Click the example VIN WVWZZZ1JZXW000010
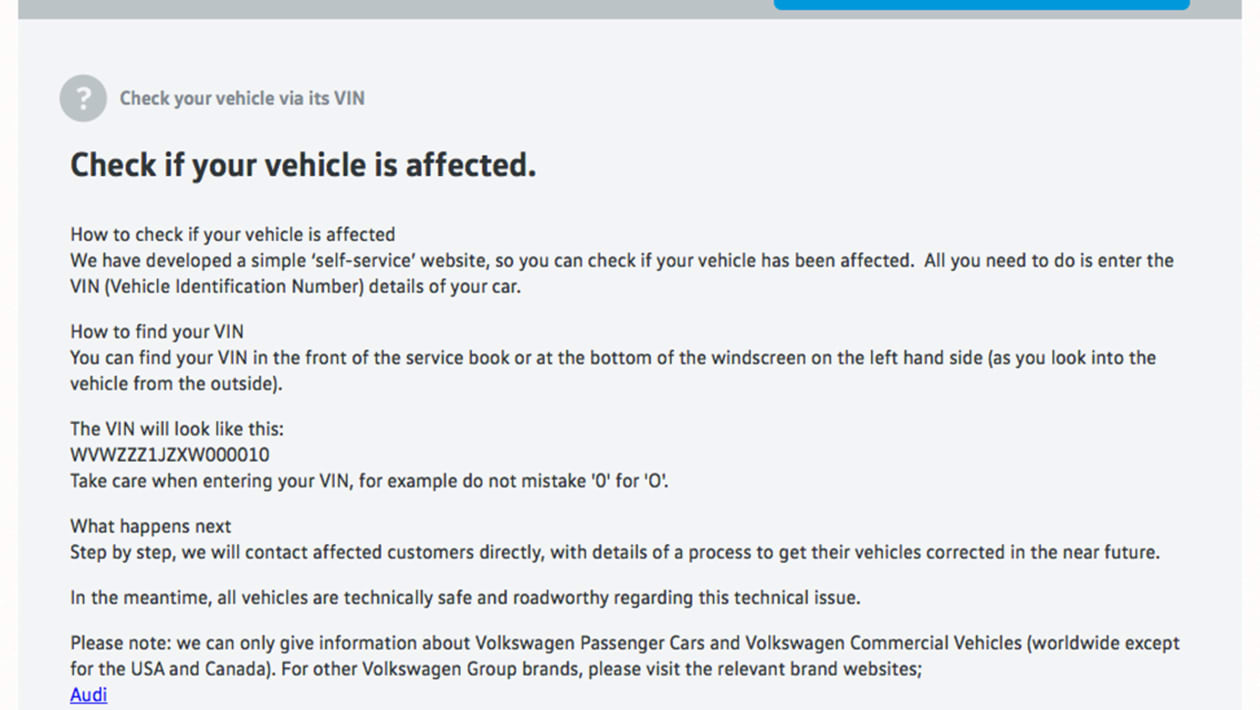This screenshot has width=1260, height=710. click(170, 455)
